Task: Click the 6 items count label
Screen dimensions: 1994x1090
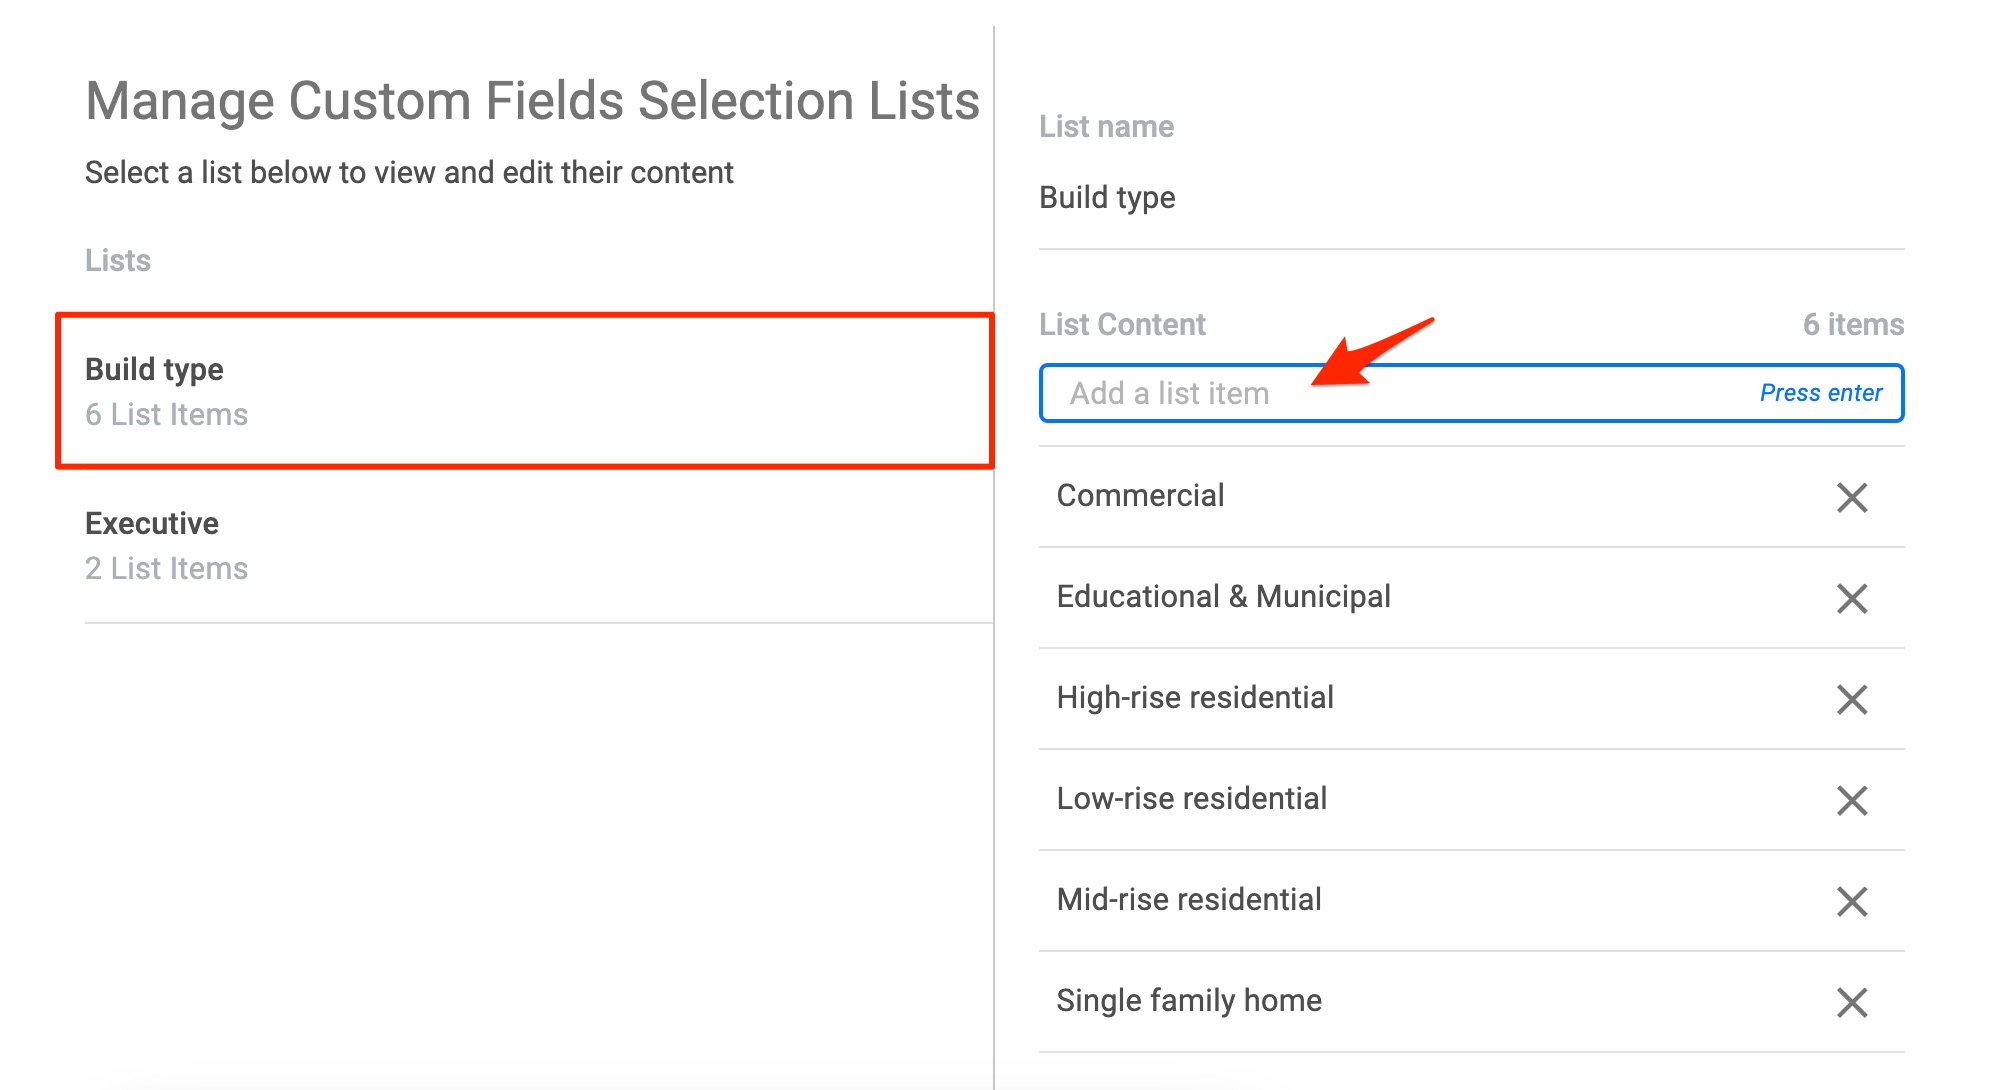Action: click(x=1853, y=325)
